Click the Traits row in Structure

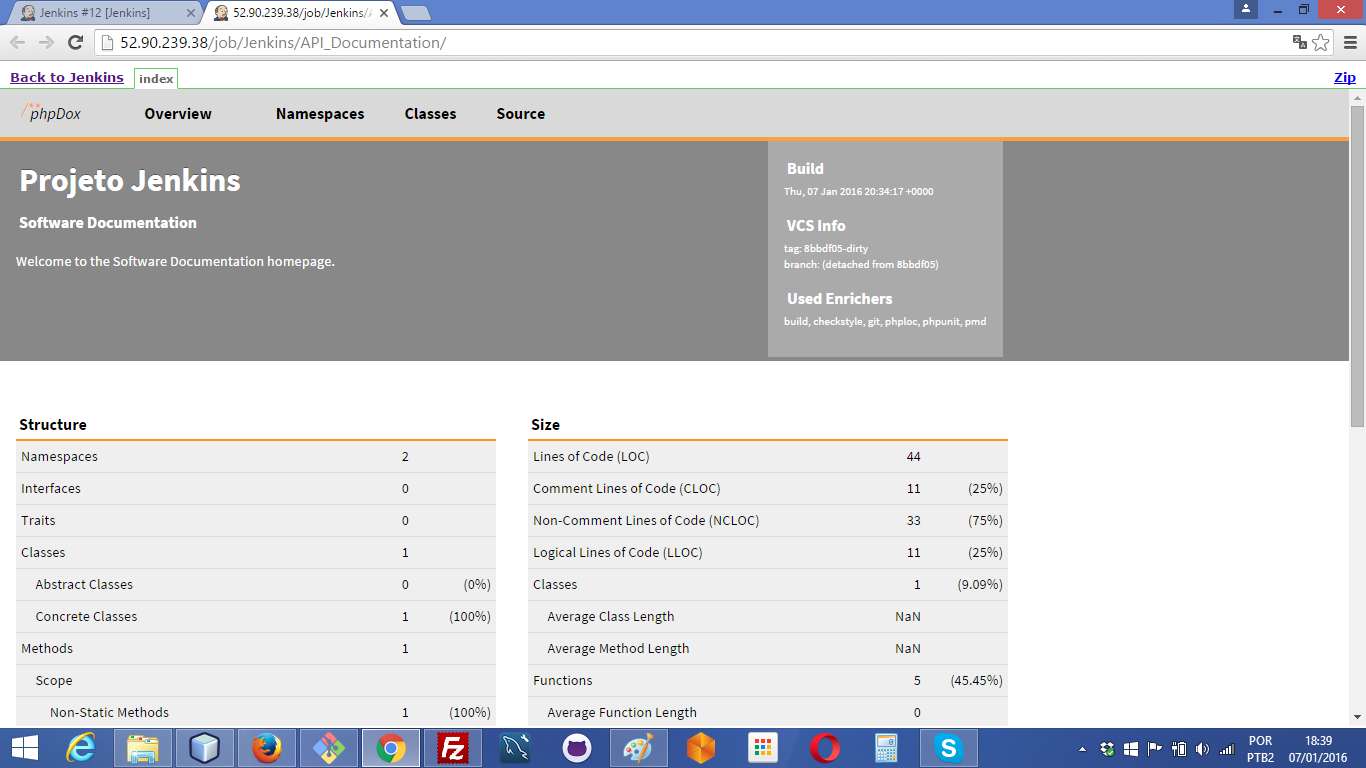point(256,521)
